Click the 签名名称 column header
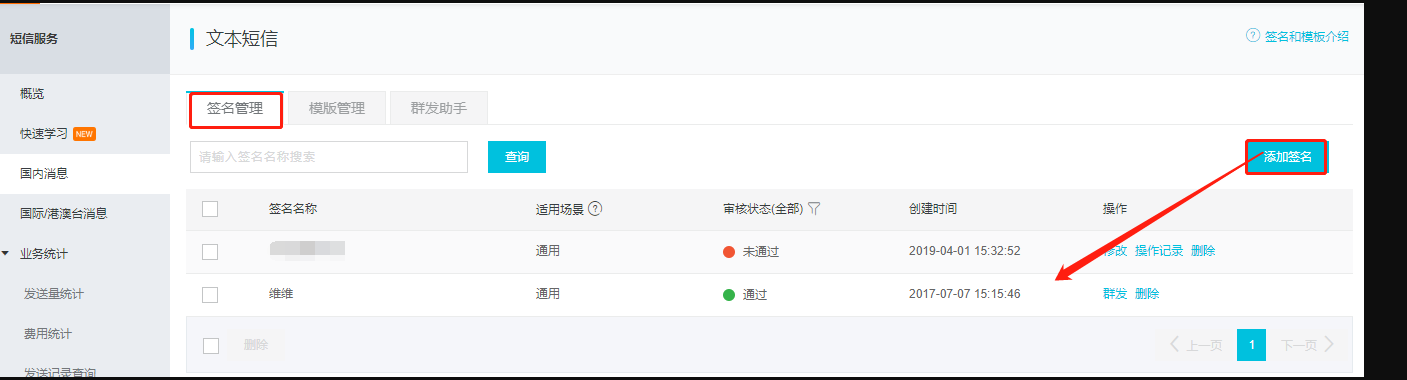The width and height of the screenshot is (1407, 380). point(293,209)
